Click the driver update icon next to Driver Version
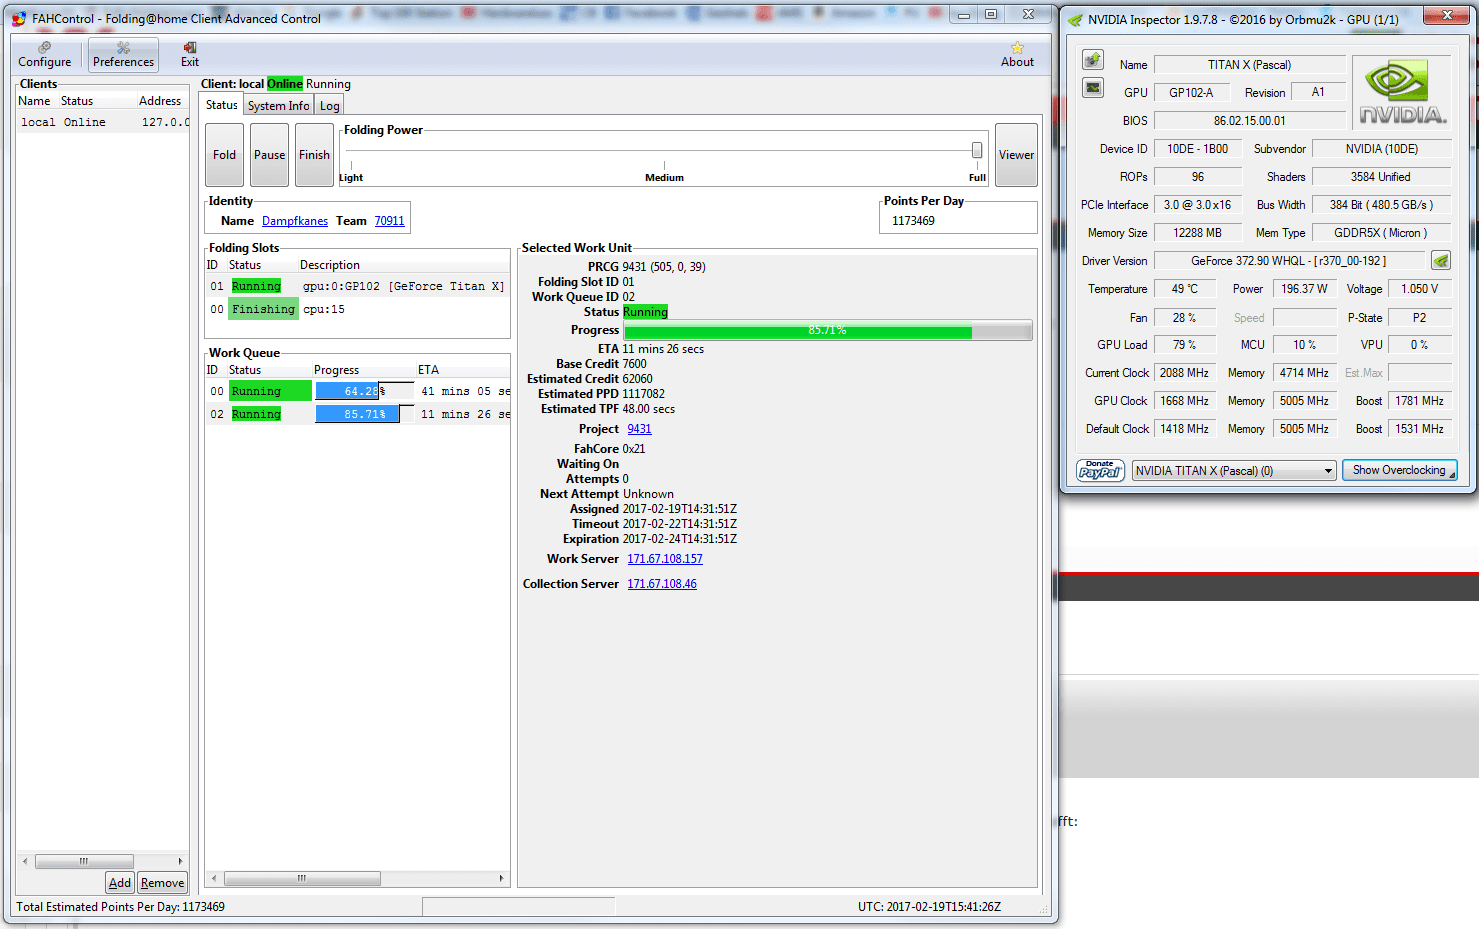Viewport: 1479px width, 929px height. [x=1441, y=261]
